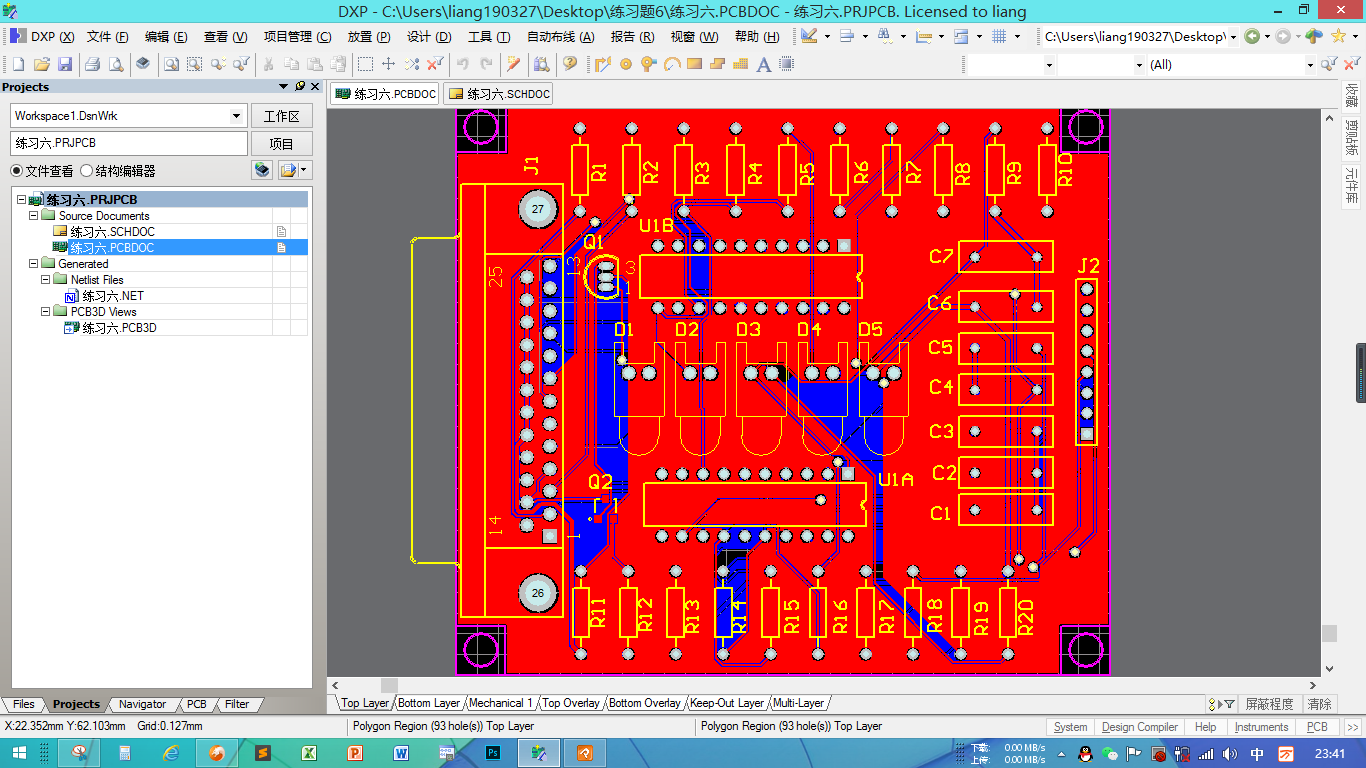
Task: Click the save file icon
Action: pyautogui.click(x=66, y=64)
